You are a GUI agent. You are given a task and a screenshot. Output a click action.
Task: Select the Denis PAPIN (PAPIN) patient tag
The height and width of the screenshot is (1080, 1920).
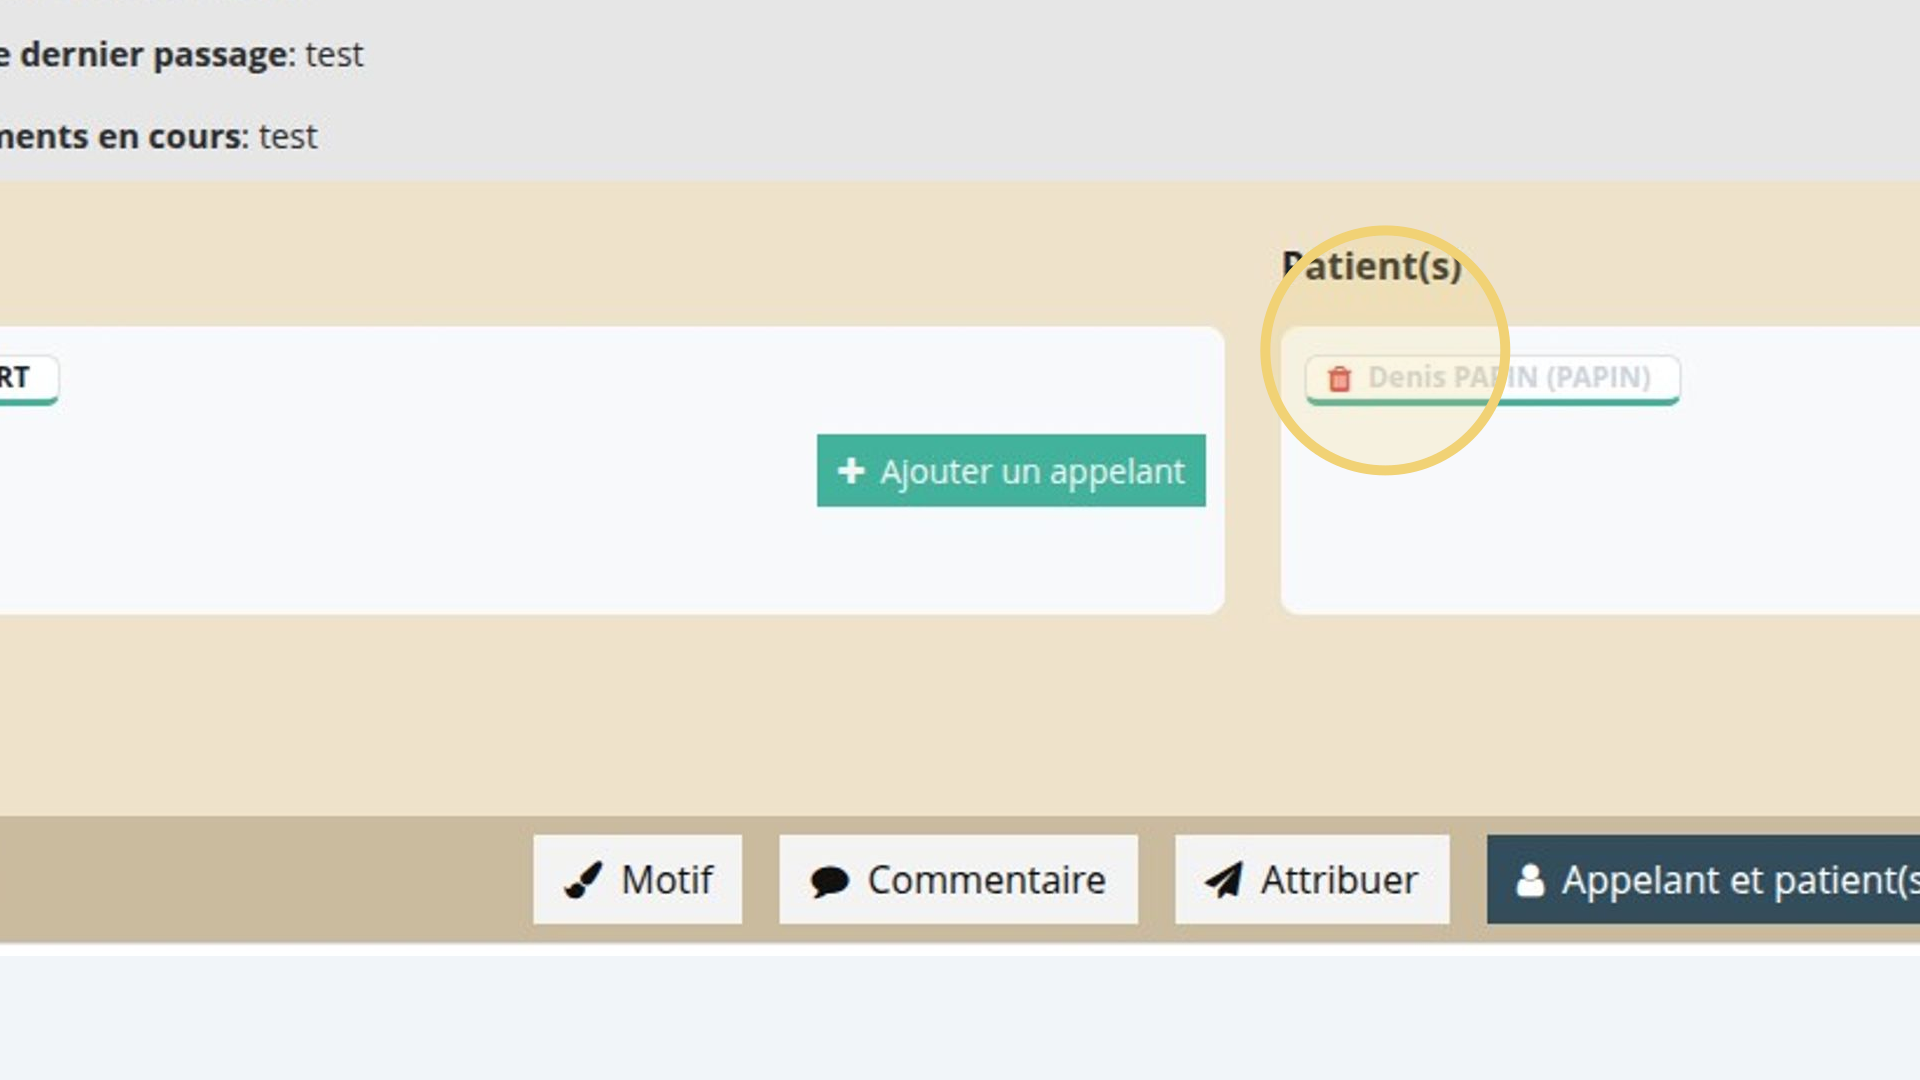1492,379
